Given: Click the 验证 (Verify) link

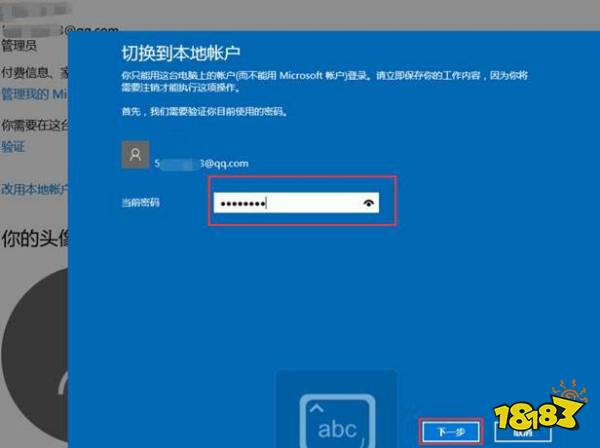Looking at the screenshot, I should pyautogui.click(x=13, y=147).
